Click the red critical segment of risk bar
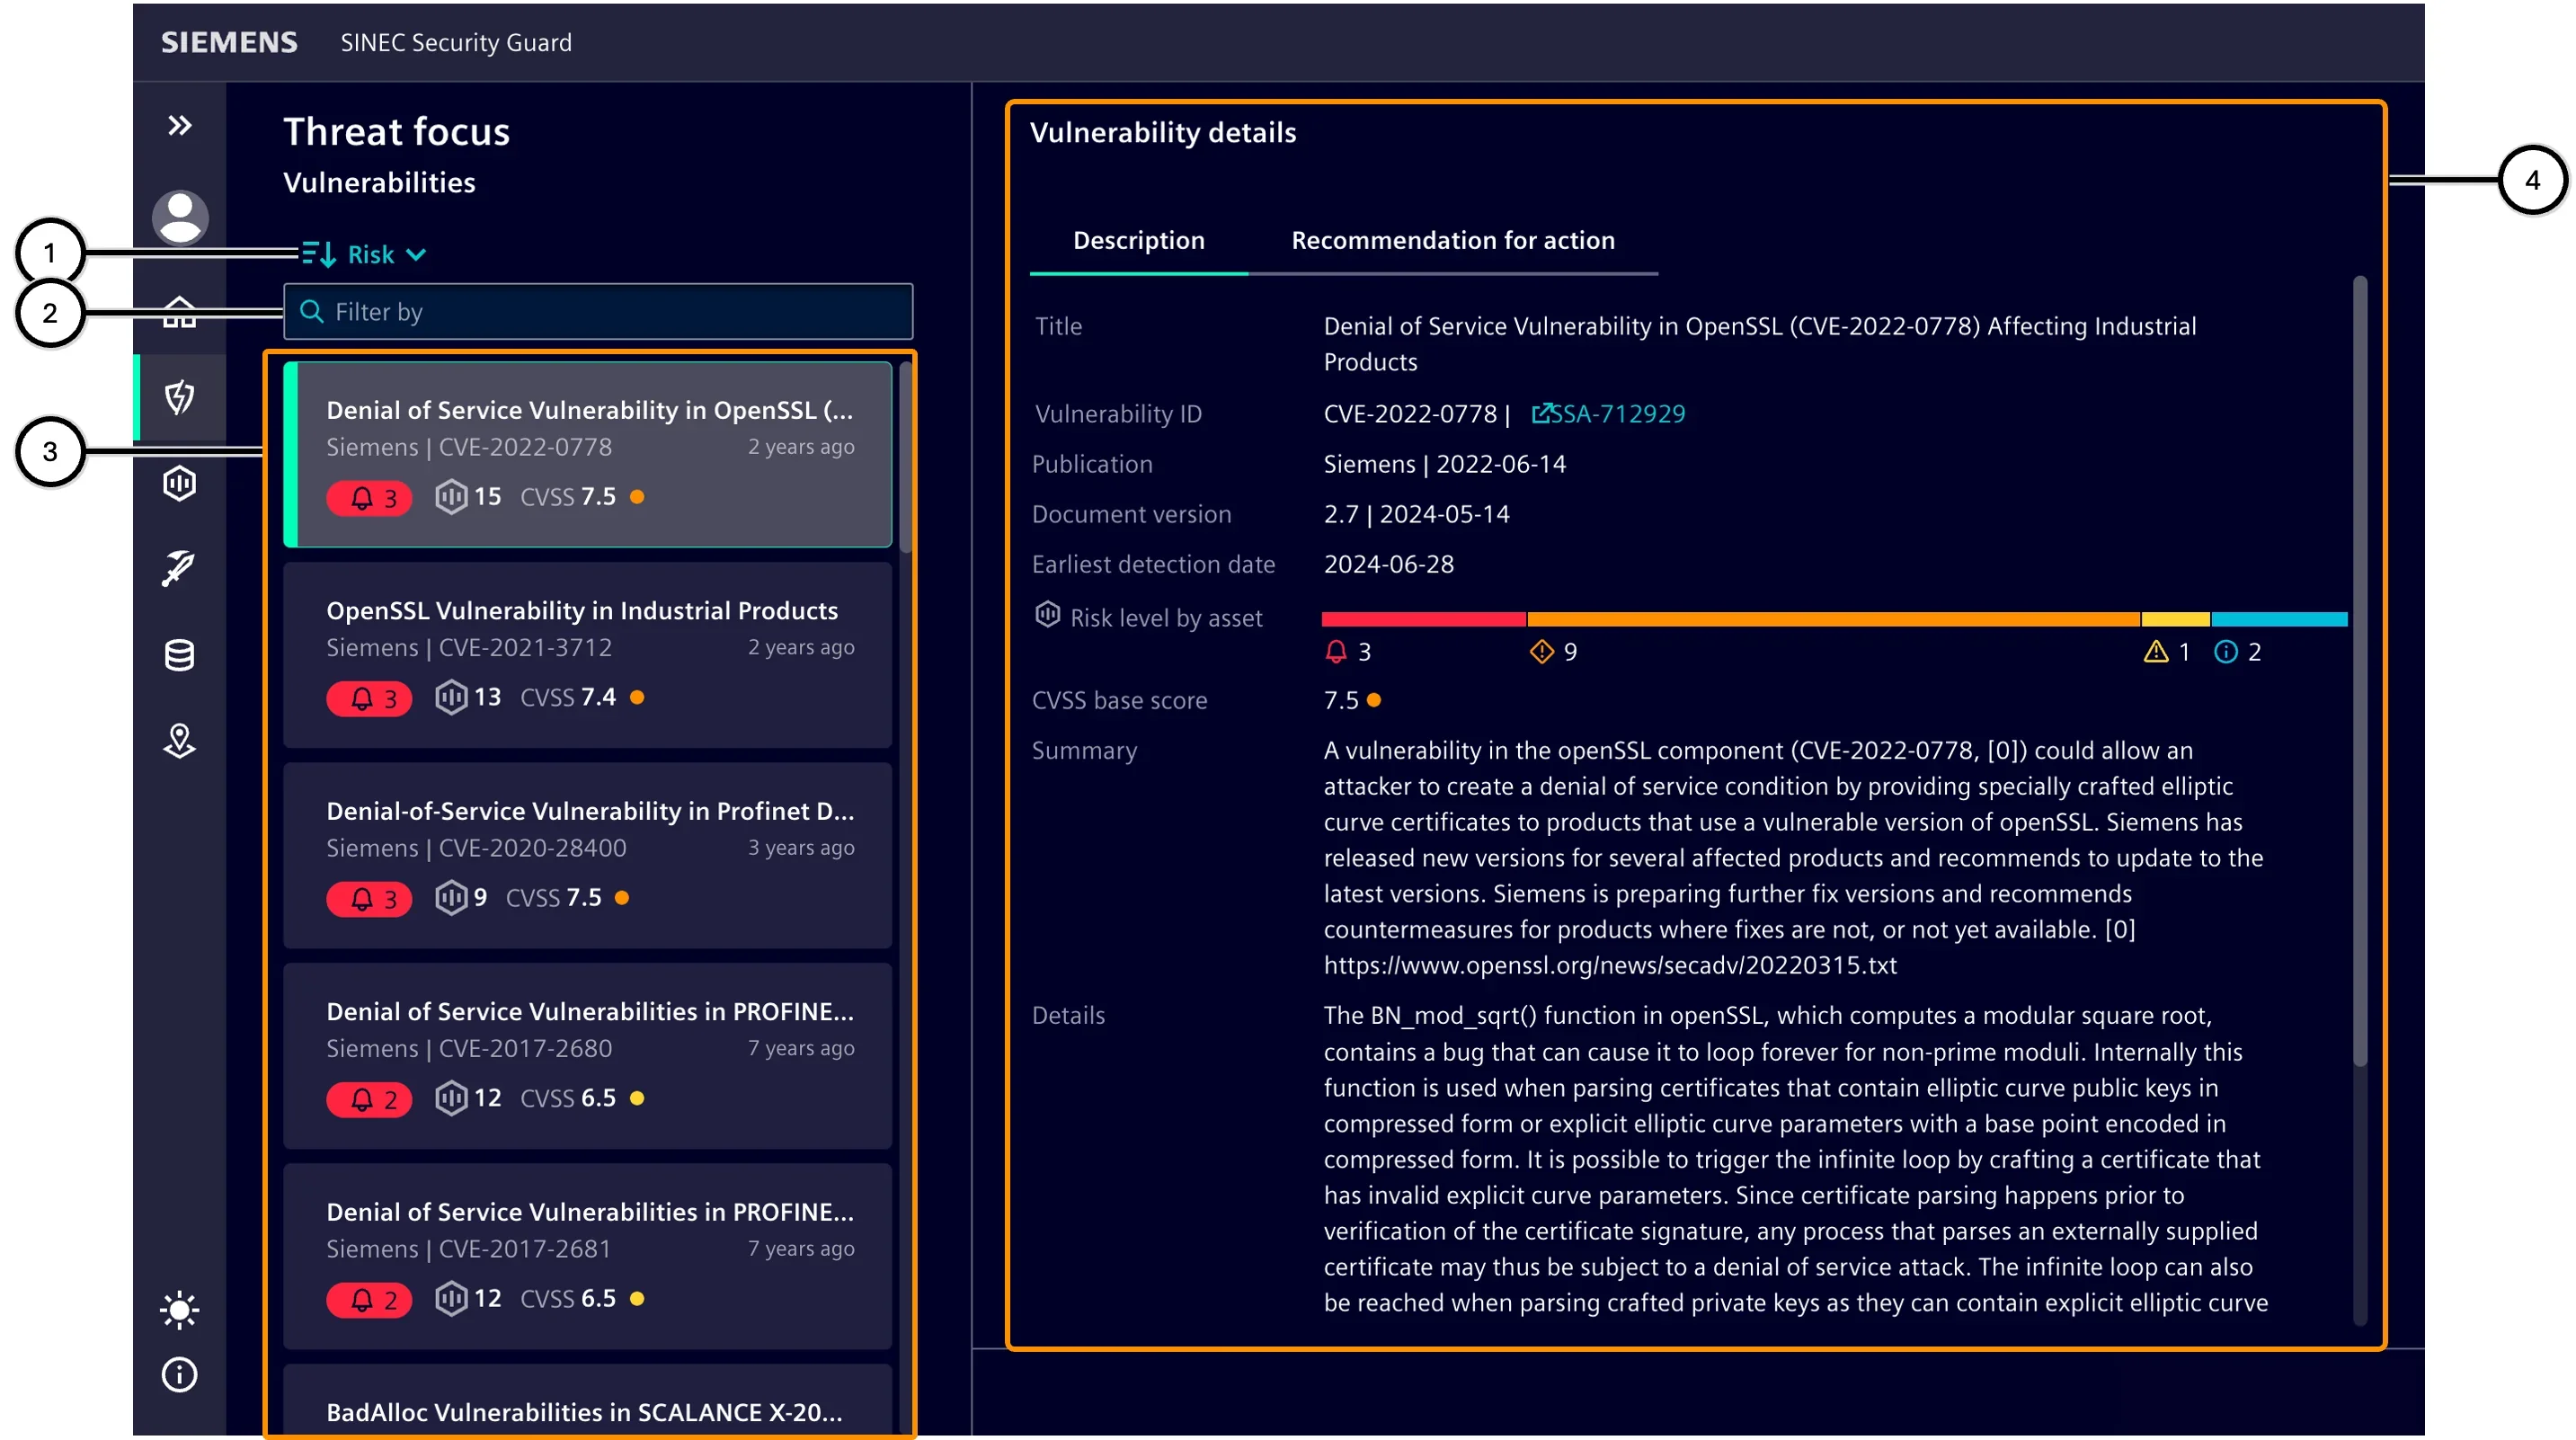Viewport: 2576px width, 1440px height. (1423, 620)
